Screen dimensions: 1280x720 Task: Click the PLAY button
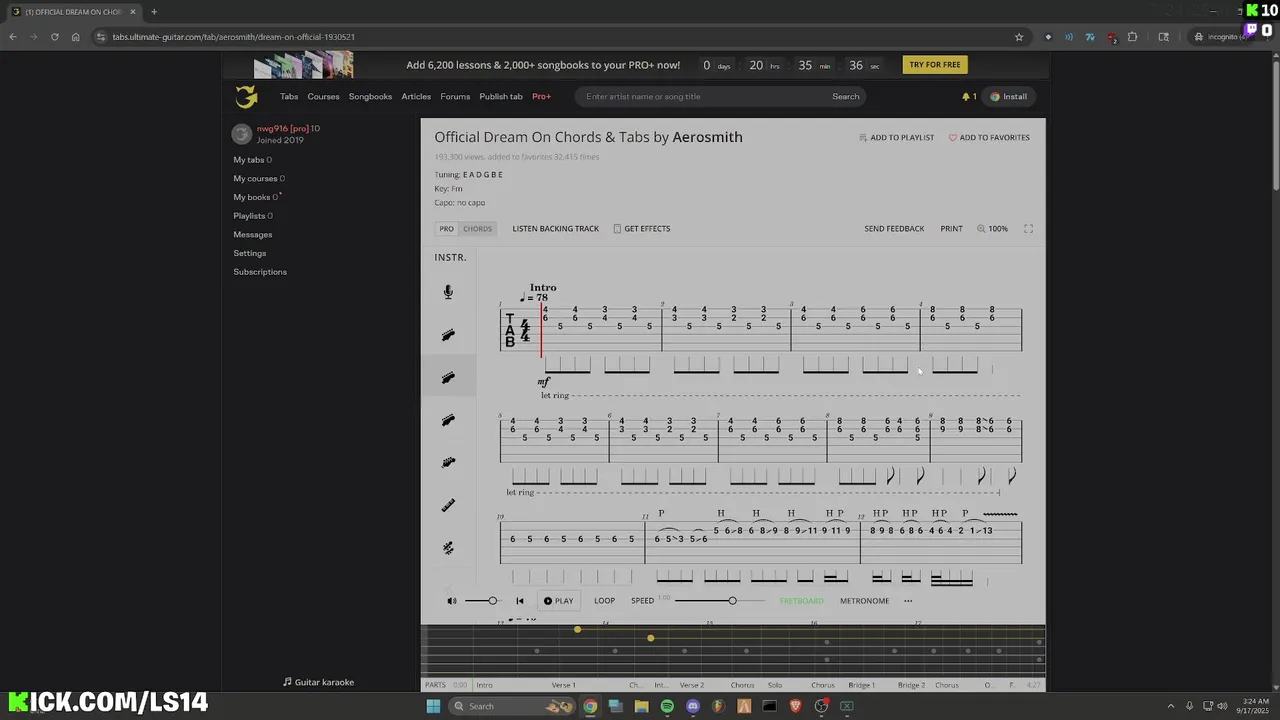point(559,601)
